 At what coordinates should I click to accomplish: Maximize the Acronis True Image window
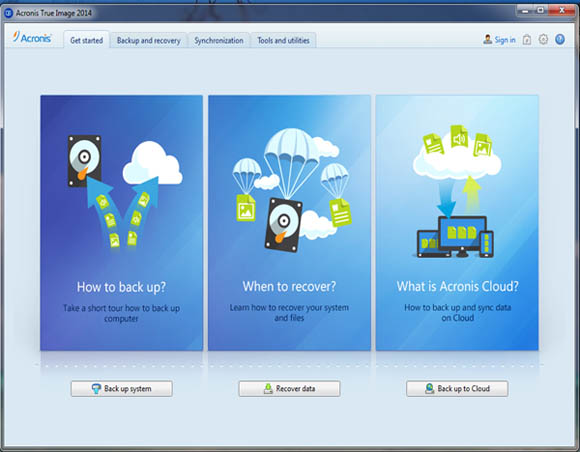540,11
